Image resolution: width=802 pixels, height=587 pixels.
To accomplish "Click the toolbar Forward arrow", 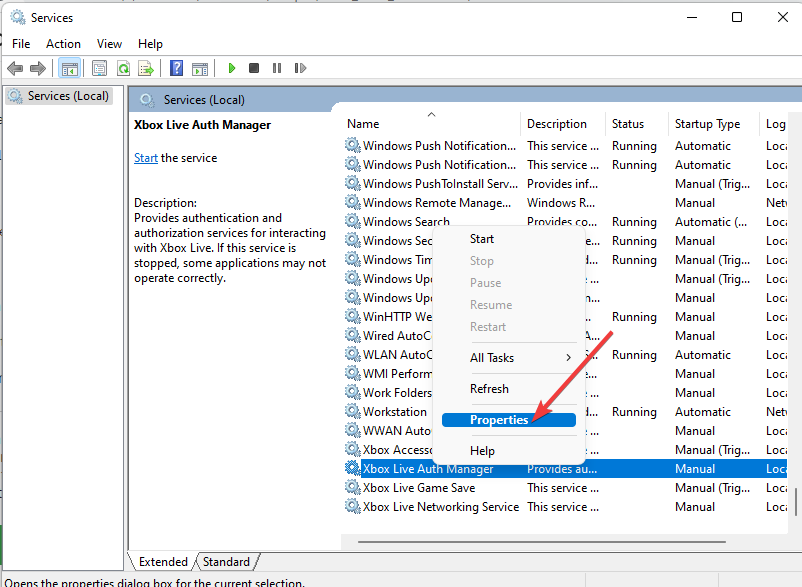I will pyautogui.click(x=38, y=68).
